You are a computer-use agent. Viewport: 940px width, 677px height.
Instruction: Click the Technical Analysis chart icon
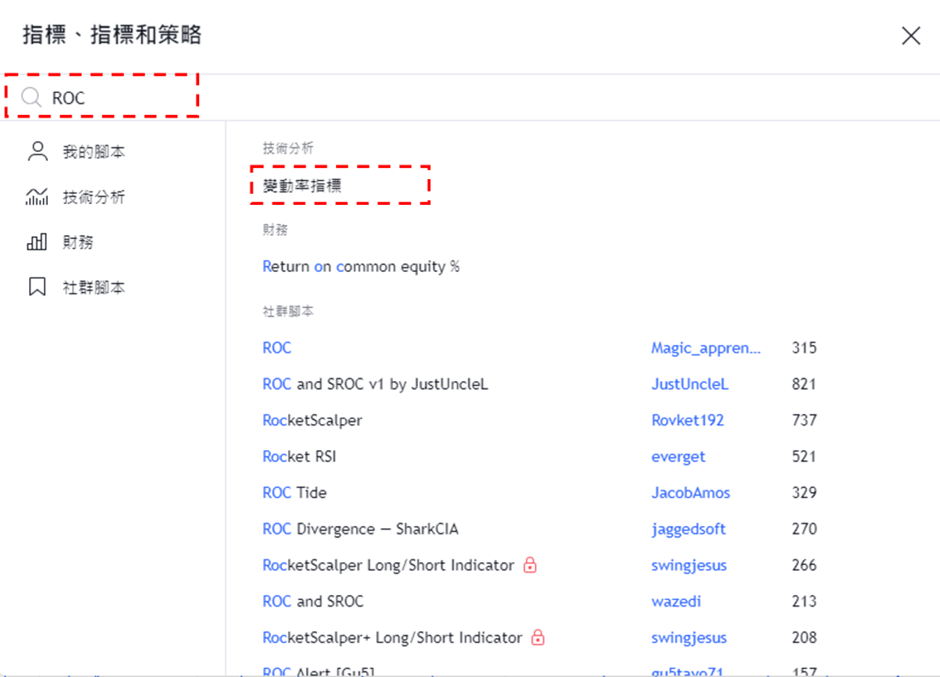pos(37,197)
